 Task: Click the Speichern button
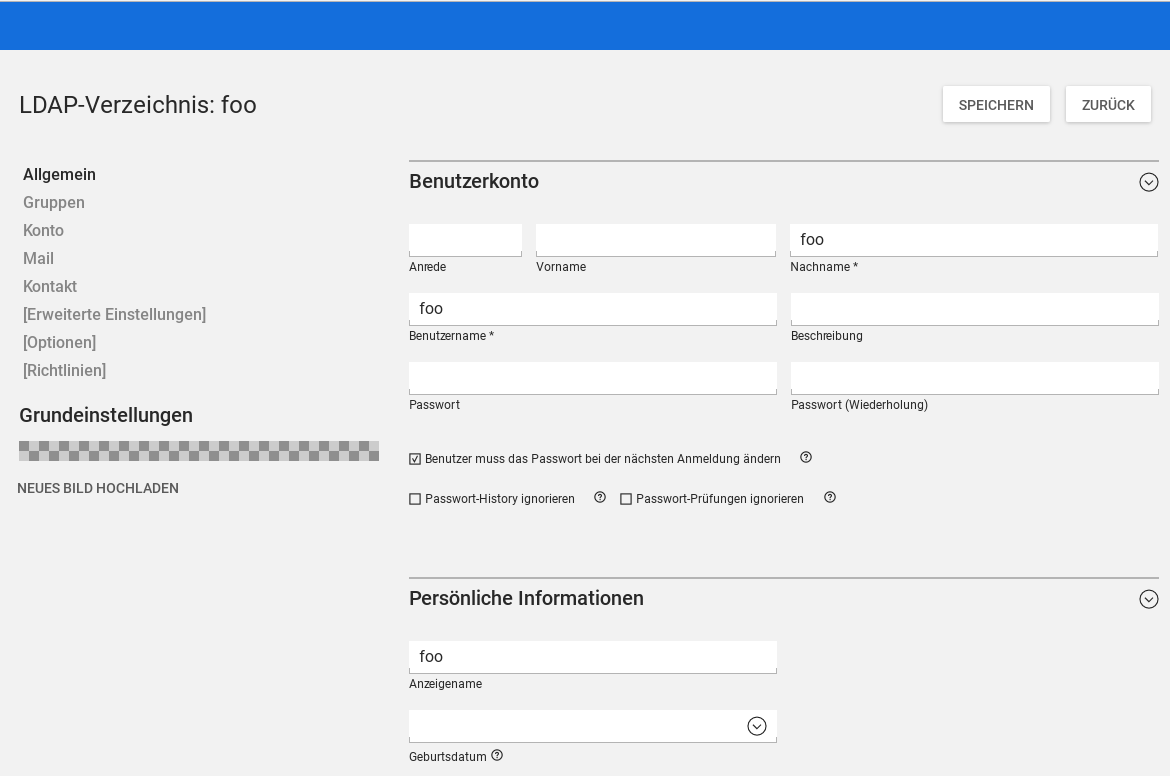point(996,105)
